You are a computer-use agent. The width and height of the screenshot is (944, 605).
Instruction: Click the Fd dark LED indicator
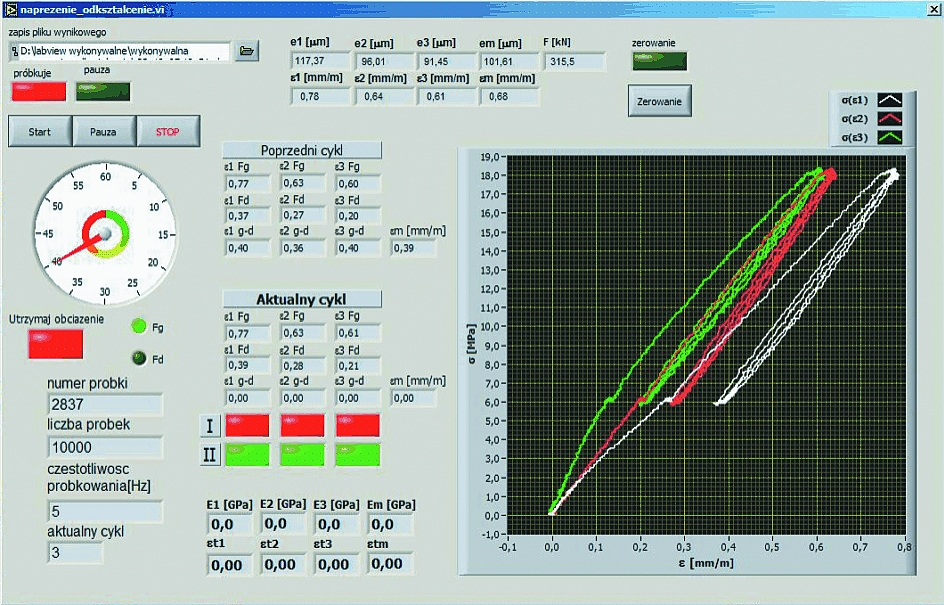coord(139,358)
